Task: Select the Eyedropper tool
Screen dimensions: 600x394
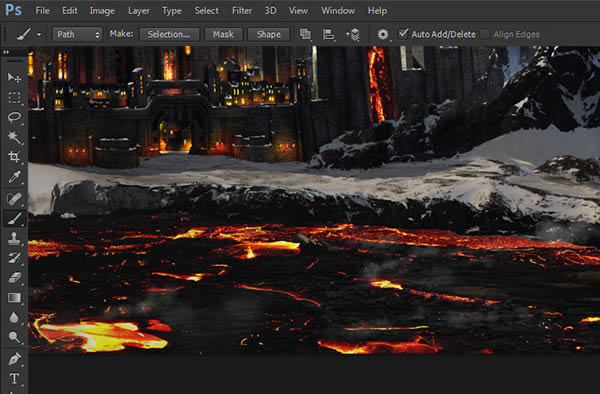Action: click(14, 177)
